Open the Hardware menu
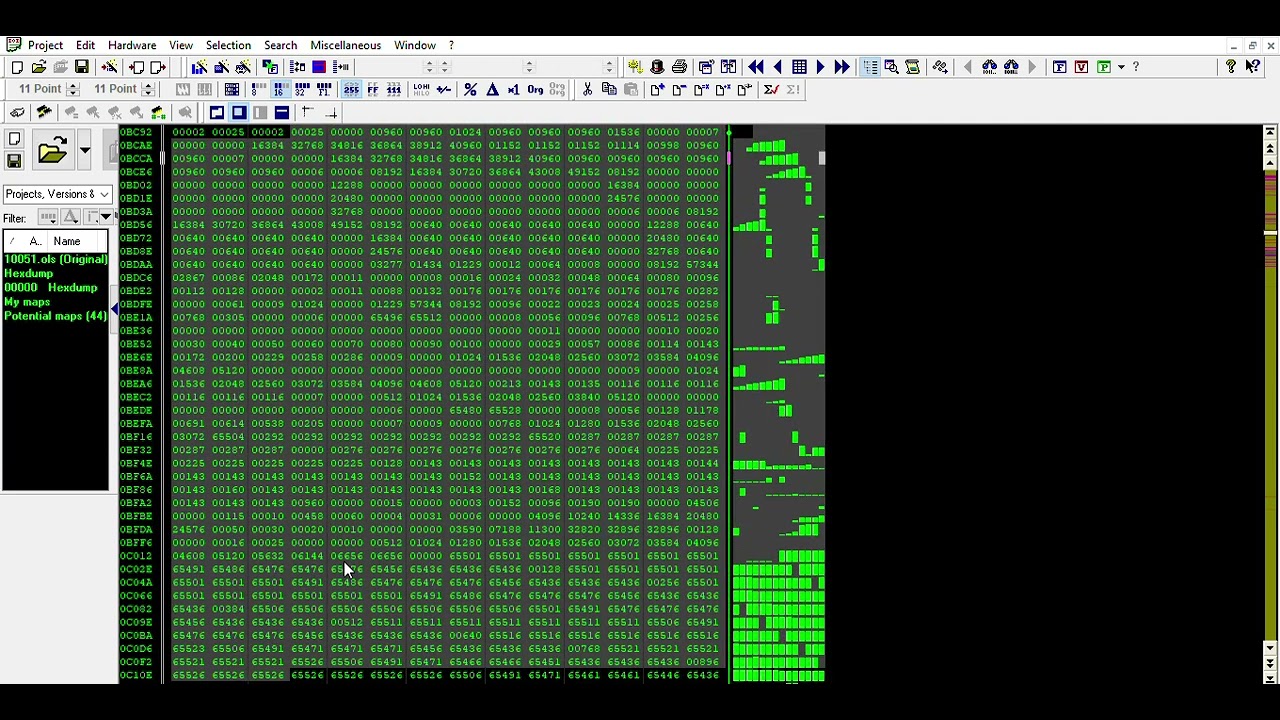Screen dimensions: 1280x720 (x=132, y=45)
